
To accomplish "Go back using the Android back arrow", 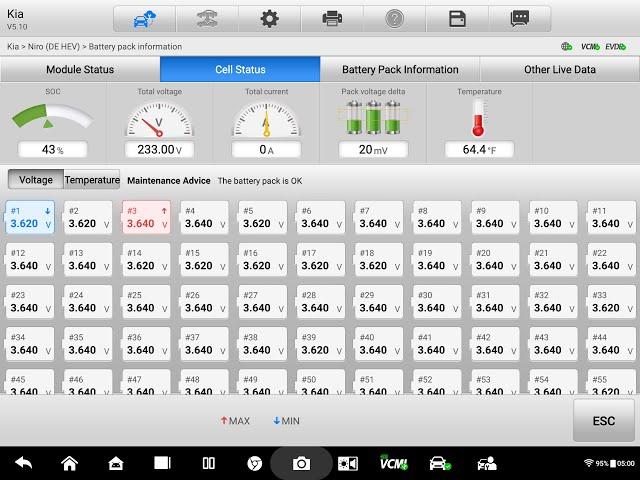I will click(x=24, y=463).
